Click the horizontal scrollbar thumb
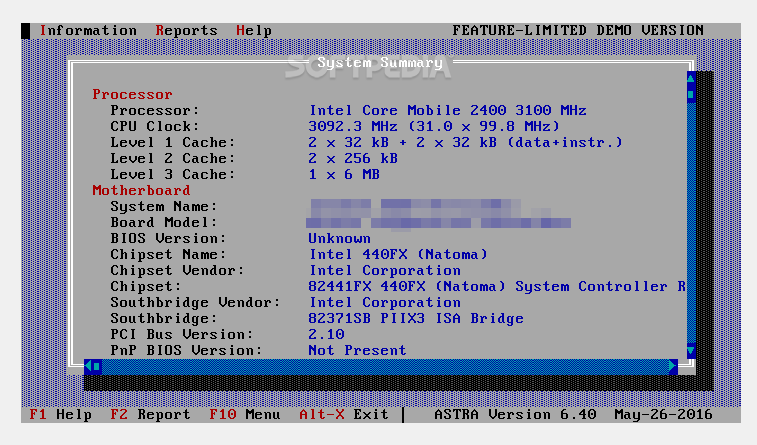 click(97, 366)
